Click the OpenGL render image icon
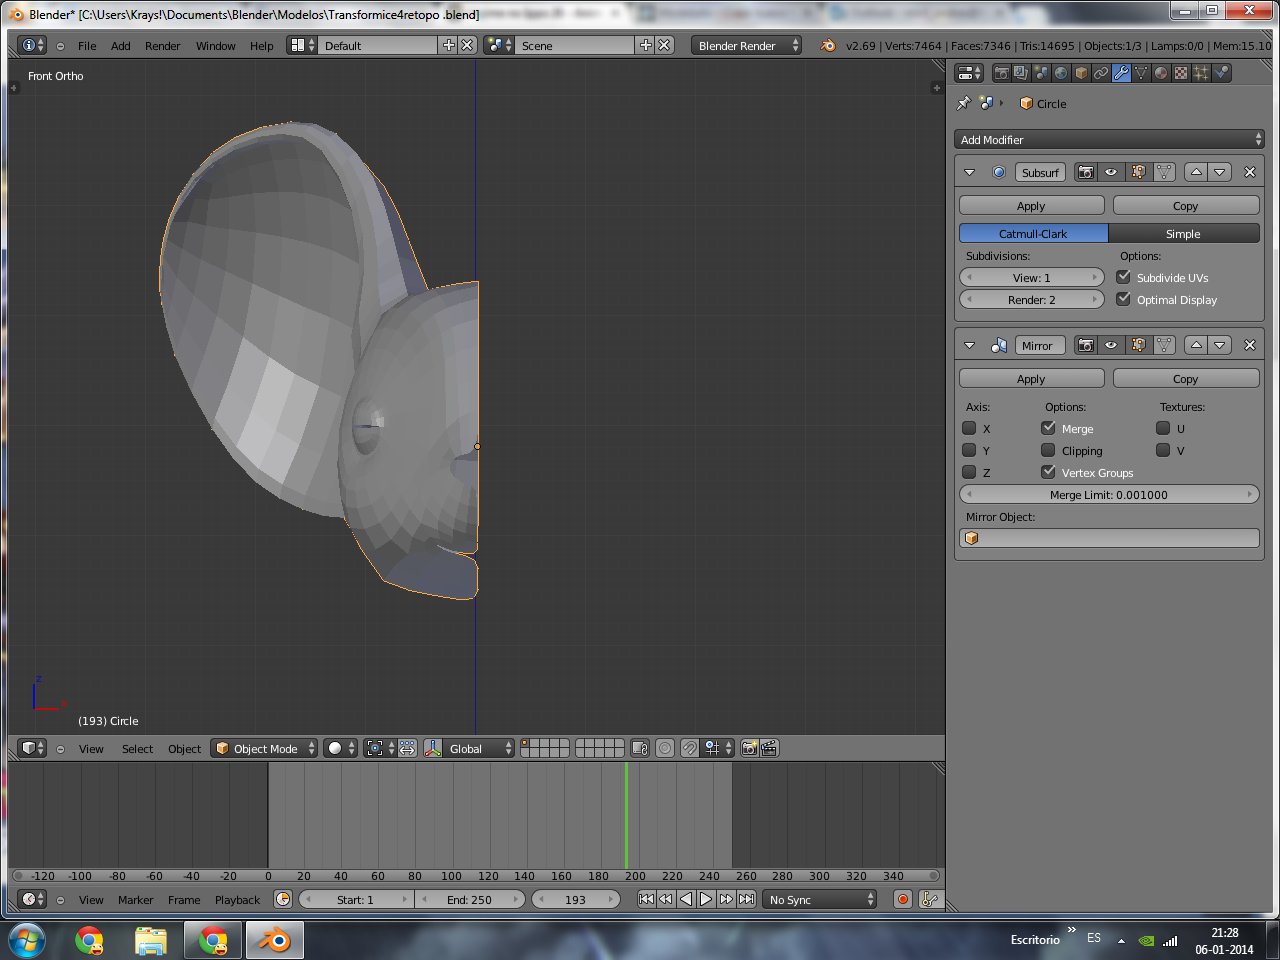1280x960 pixels. coord(749,748)
